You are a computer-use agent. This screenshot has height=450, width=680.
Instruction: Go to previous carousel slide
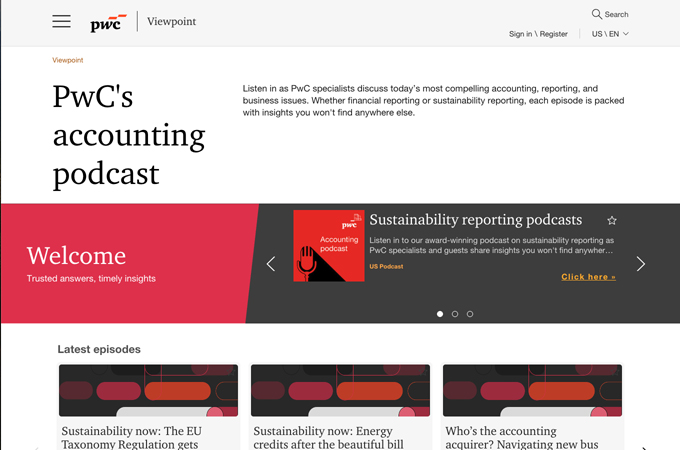click(x=271, y=264)
